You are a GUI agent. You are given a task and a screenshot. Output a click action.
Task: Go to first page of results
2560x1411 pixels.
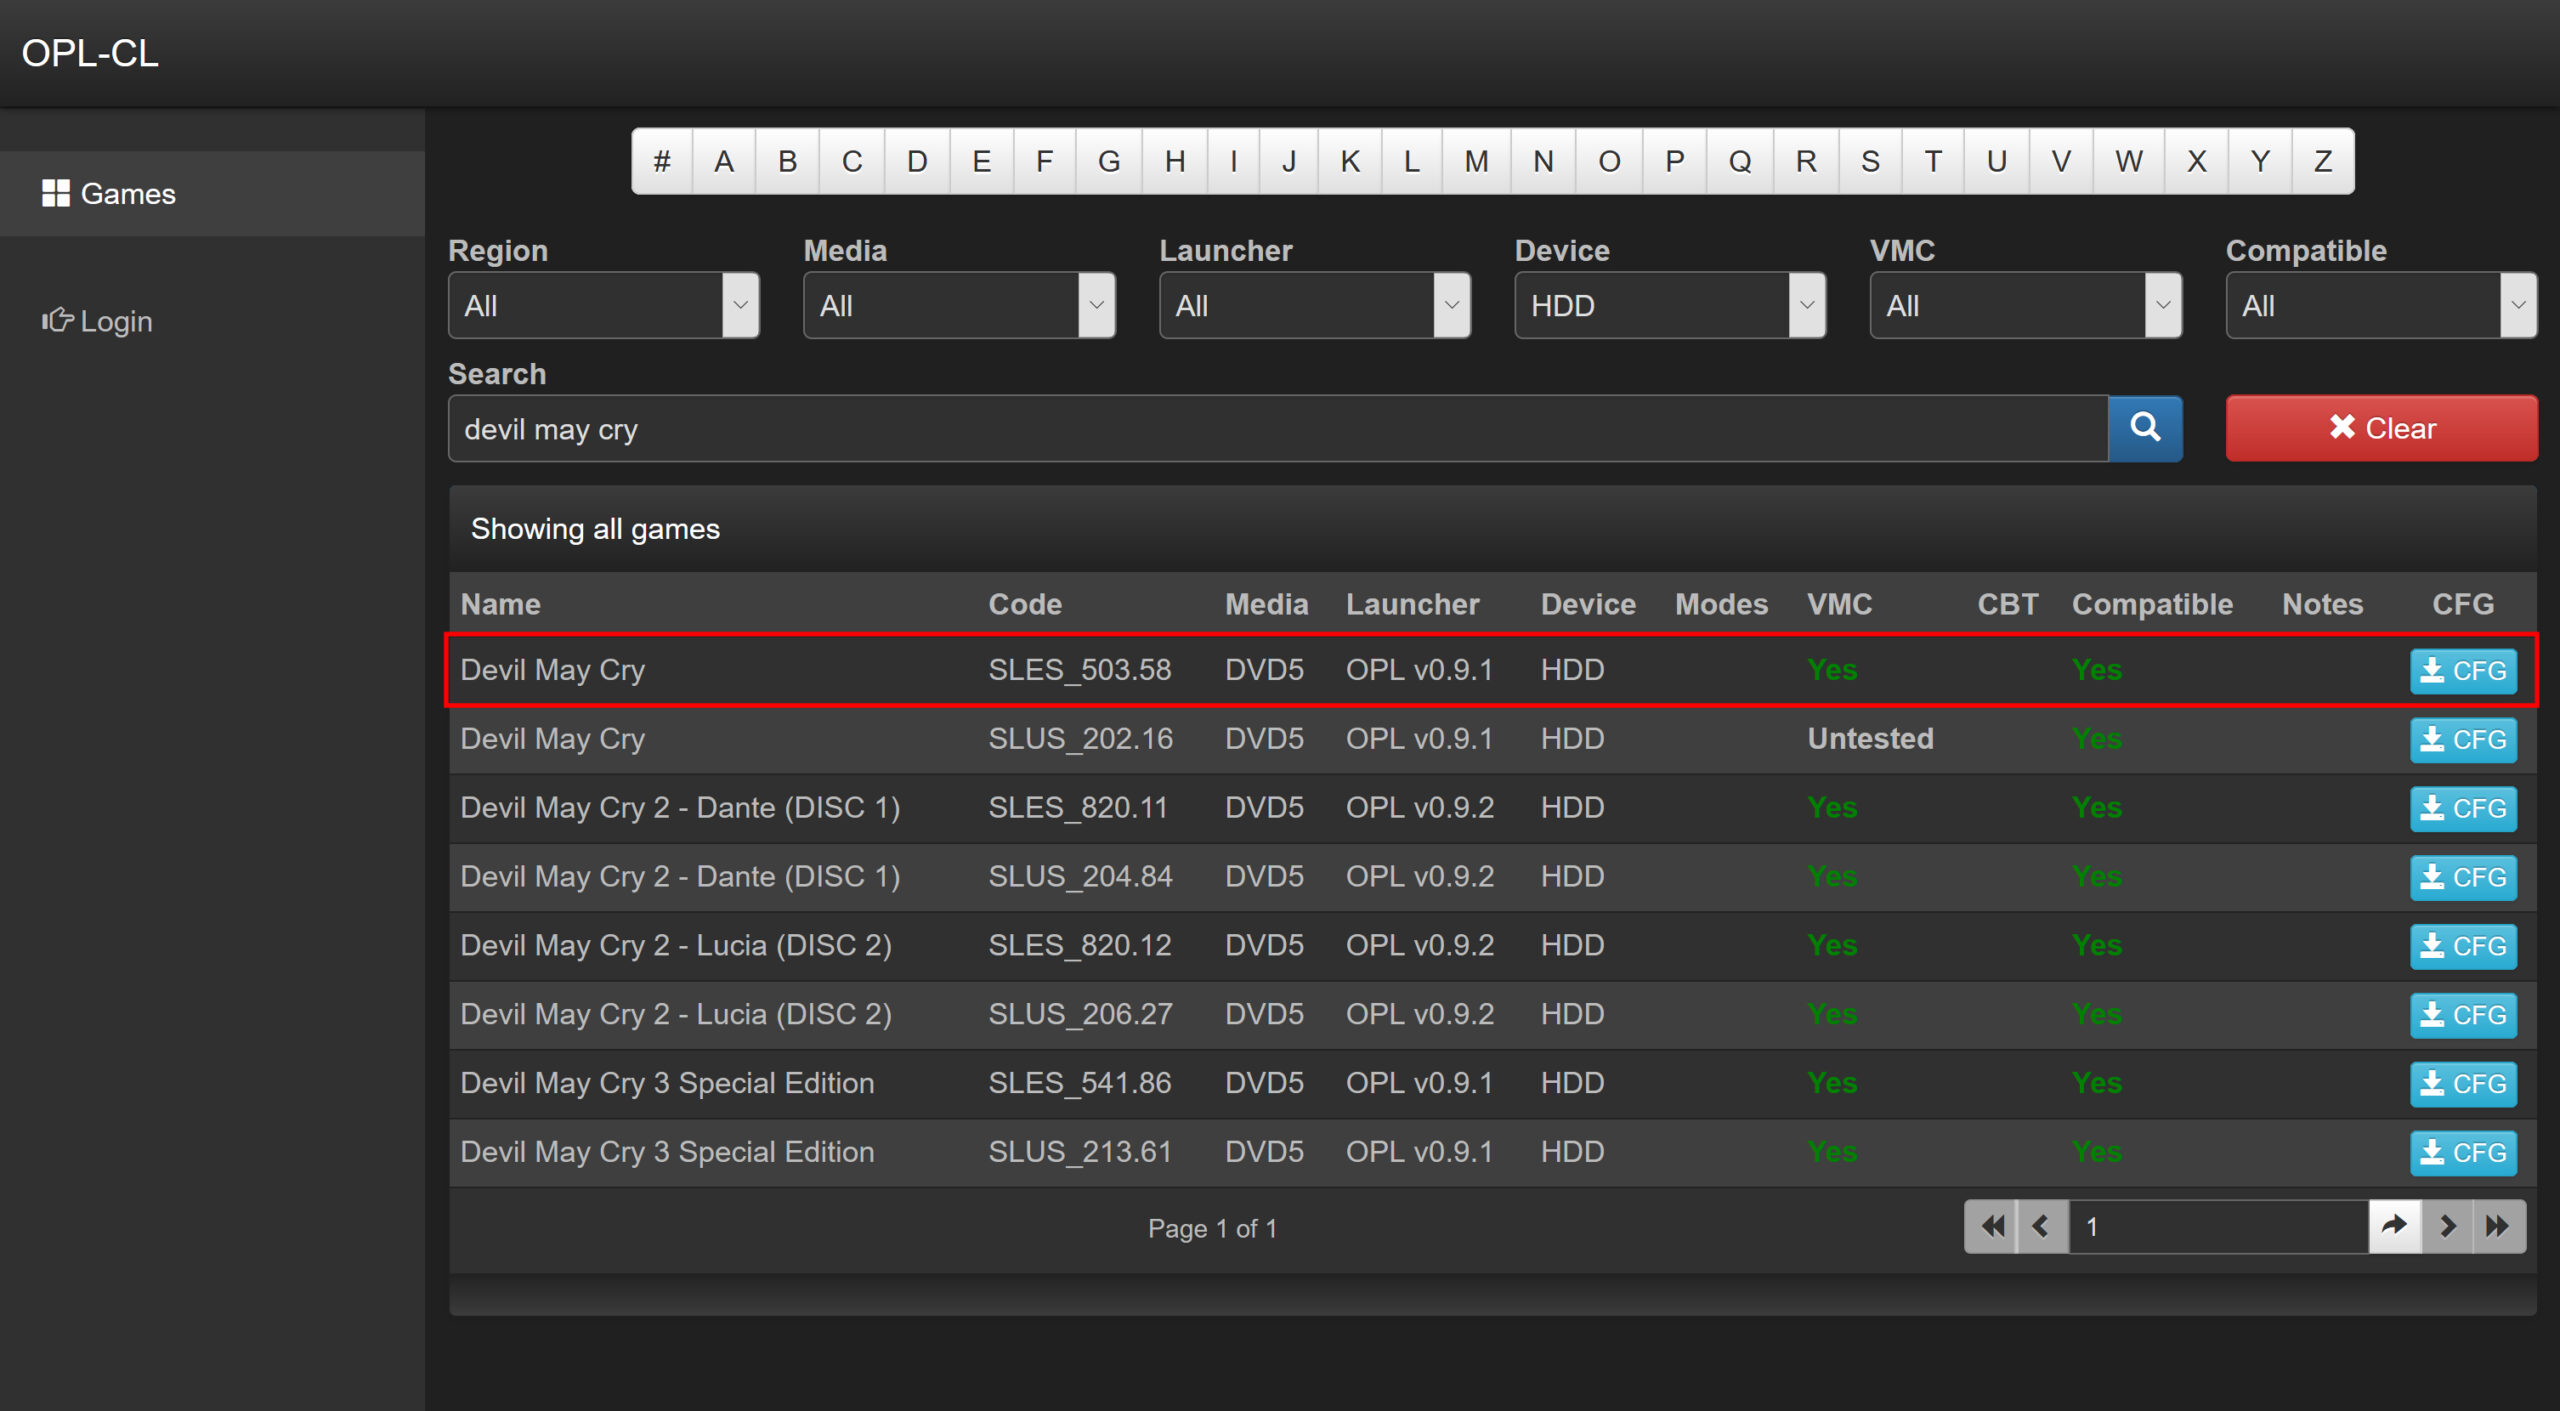point(1991,1226)
